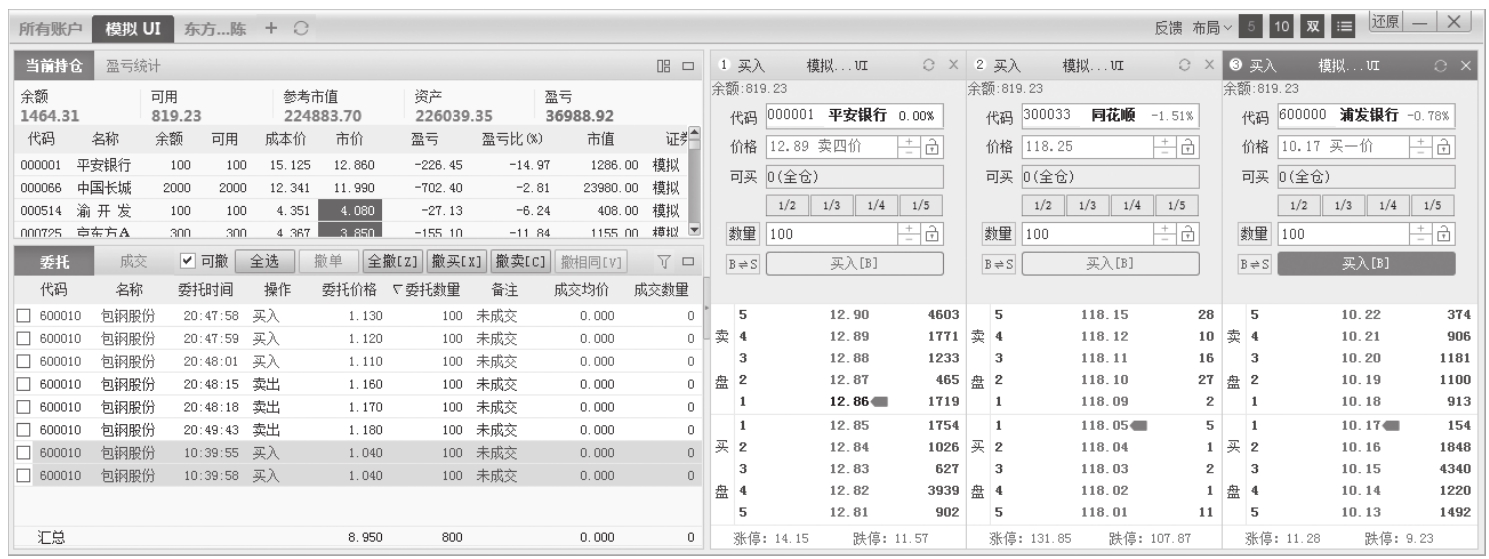Switch to 模拟 UI account tab
This screenshot has width=1489, height=559.
tap(133, 27)
